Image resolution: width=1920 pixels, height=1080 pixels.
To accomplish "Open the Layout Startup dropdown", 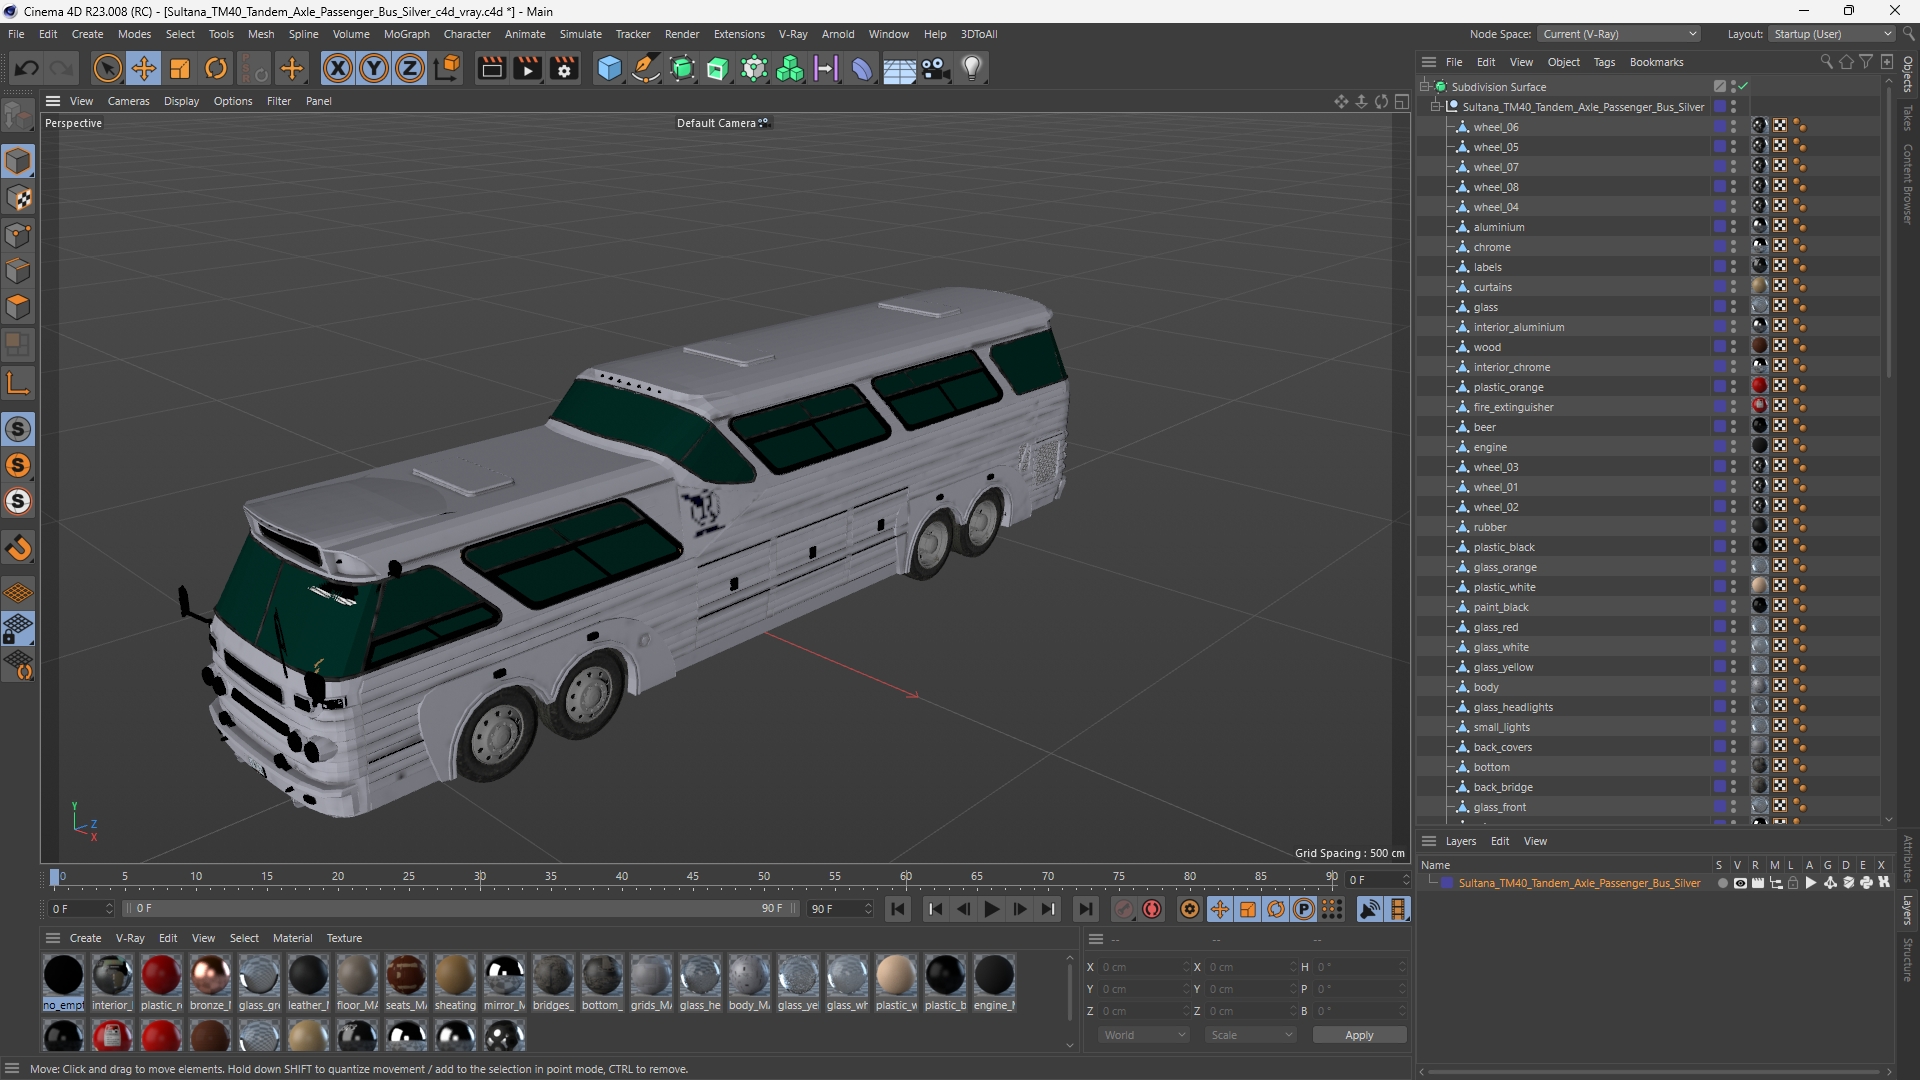I will [1831, 34].
